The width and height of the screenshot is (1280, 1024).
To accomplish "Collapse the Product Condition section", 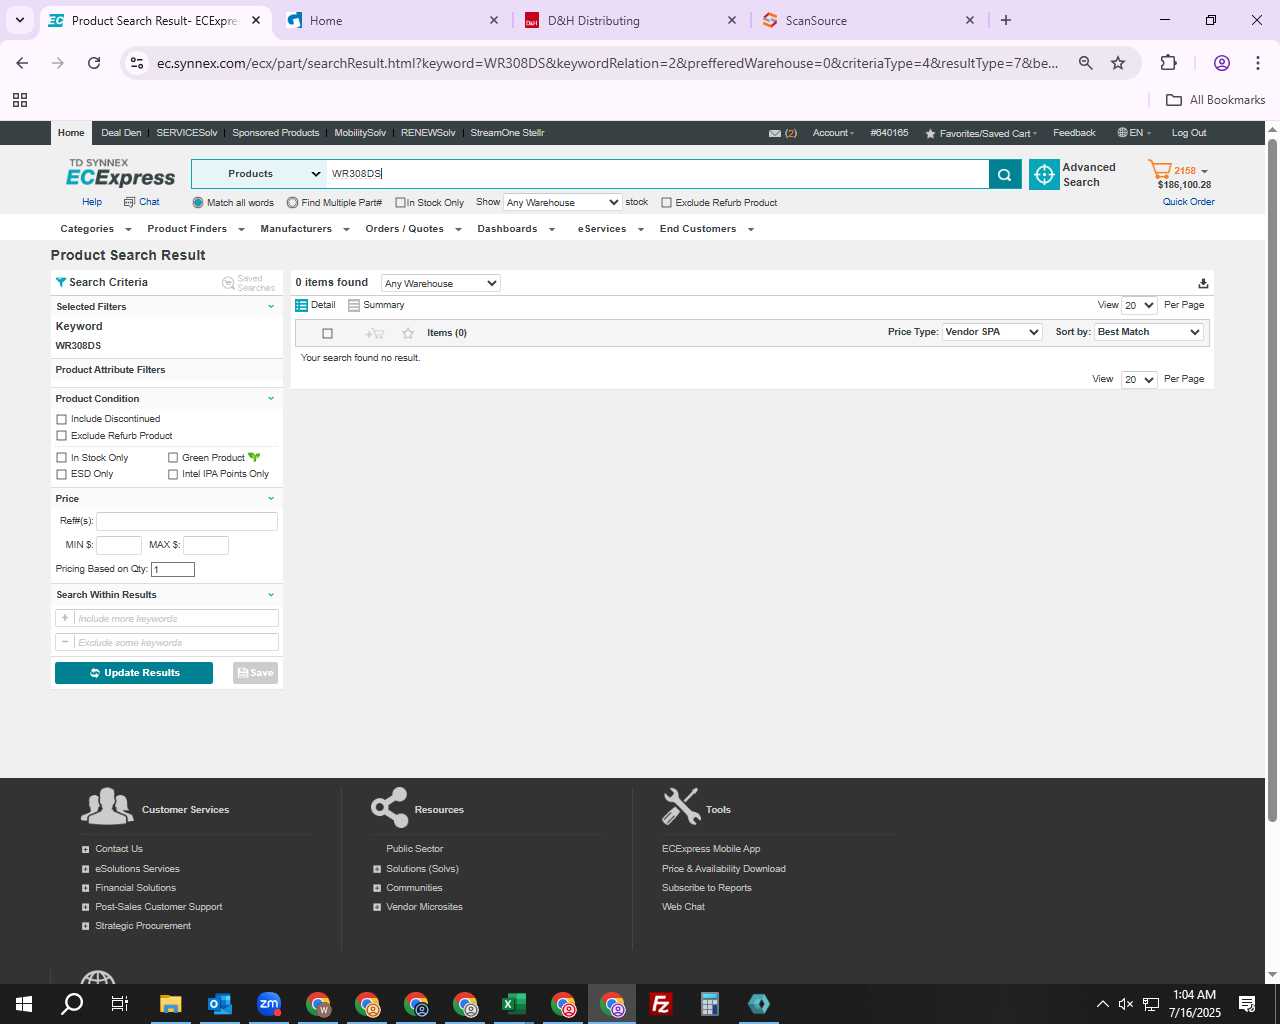I will 271,399.
